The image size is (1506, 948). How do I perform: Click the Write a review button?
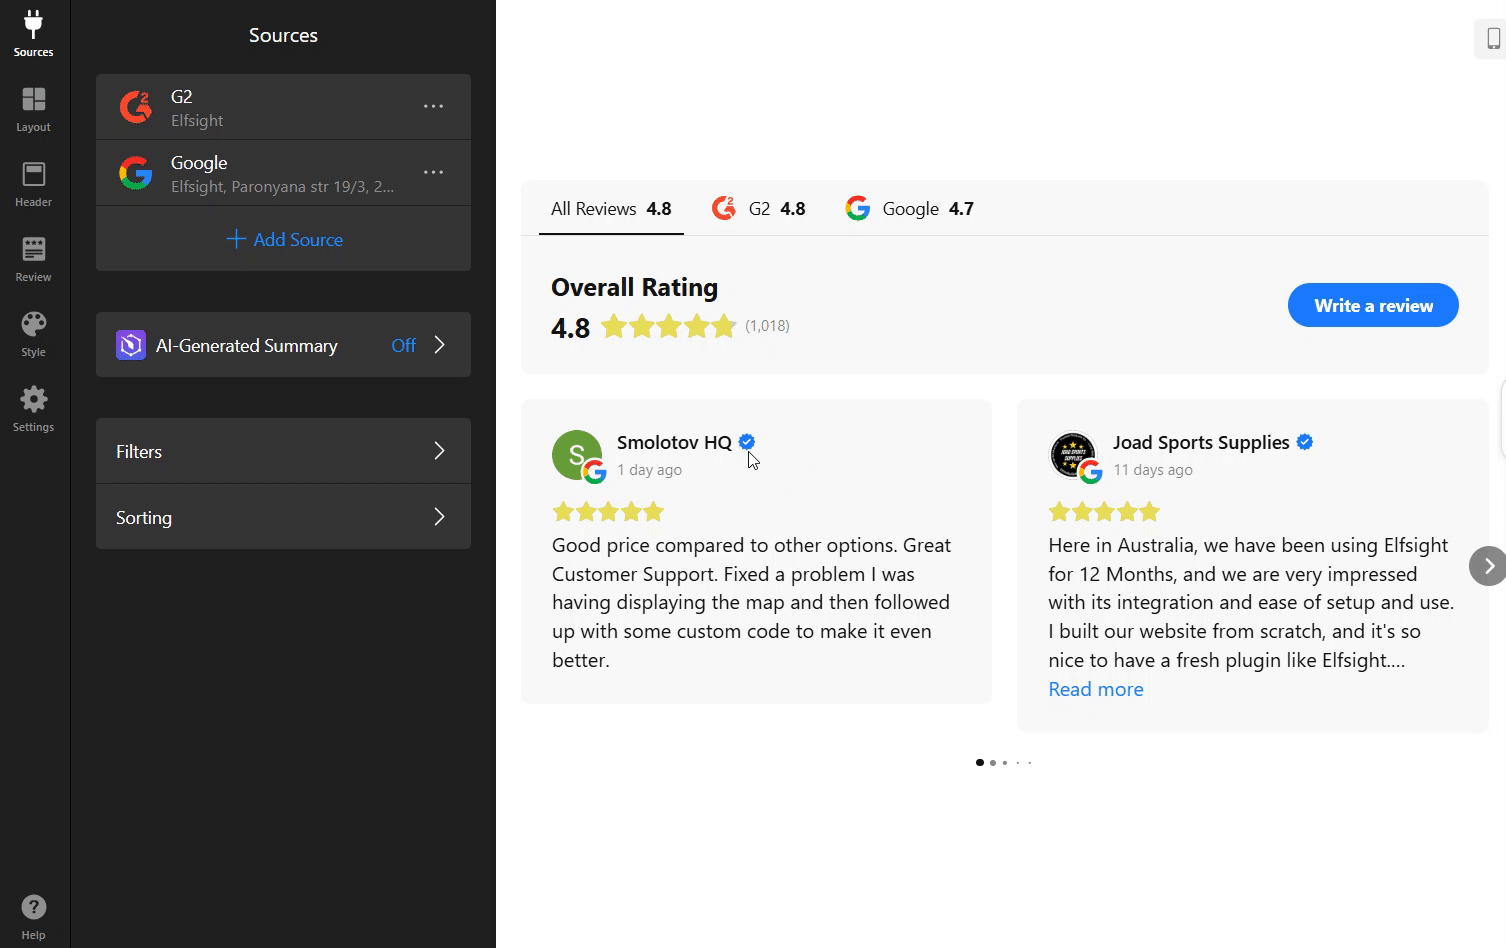point(1372,306)
